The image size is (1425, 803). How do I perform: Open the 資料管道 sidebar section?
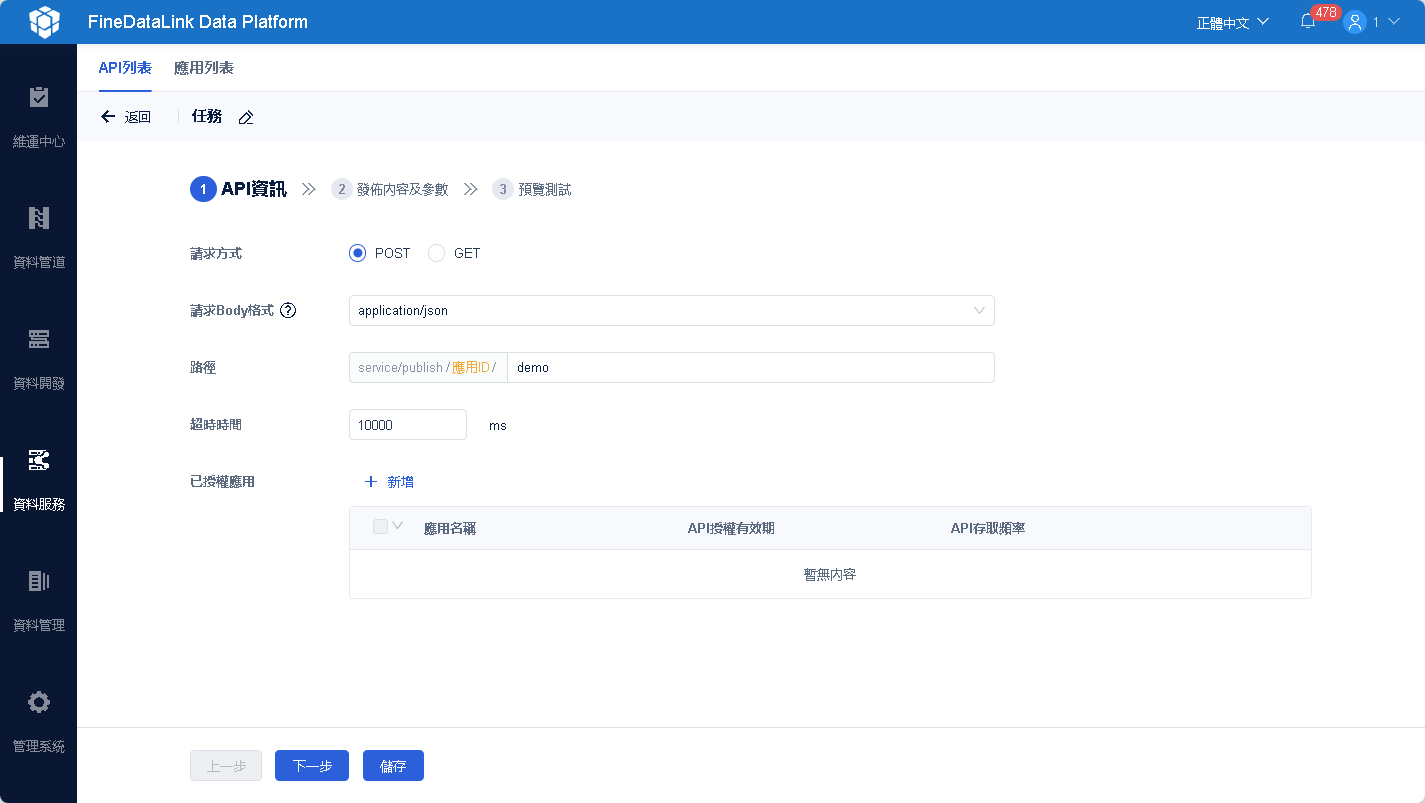(x=38, y=239)
